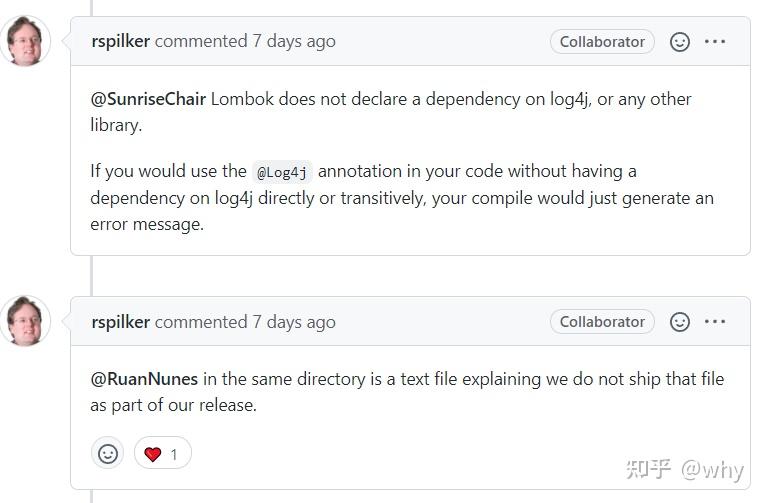Visit rspilker profile from second comment header
Image resolution: width=763 pixels, height=503 pixels.
coord(120,322)
